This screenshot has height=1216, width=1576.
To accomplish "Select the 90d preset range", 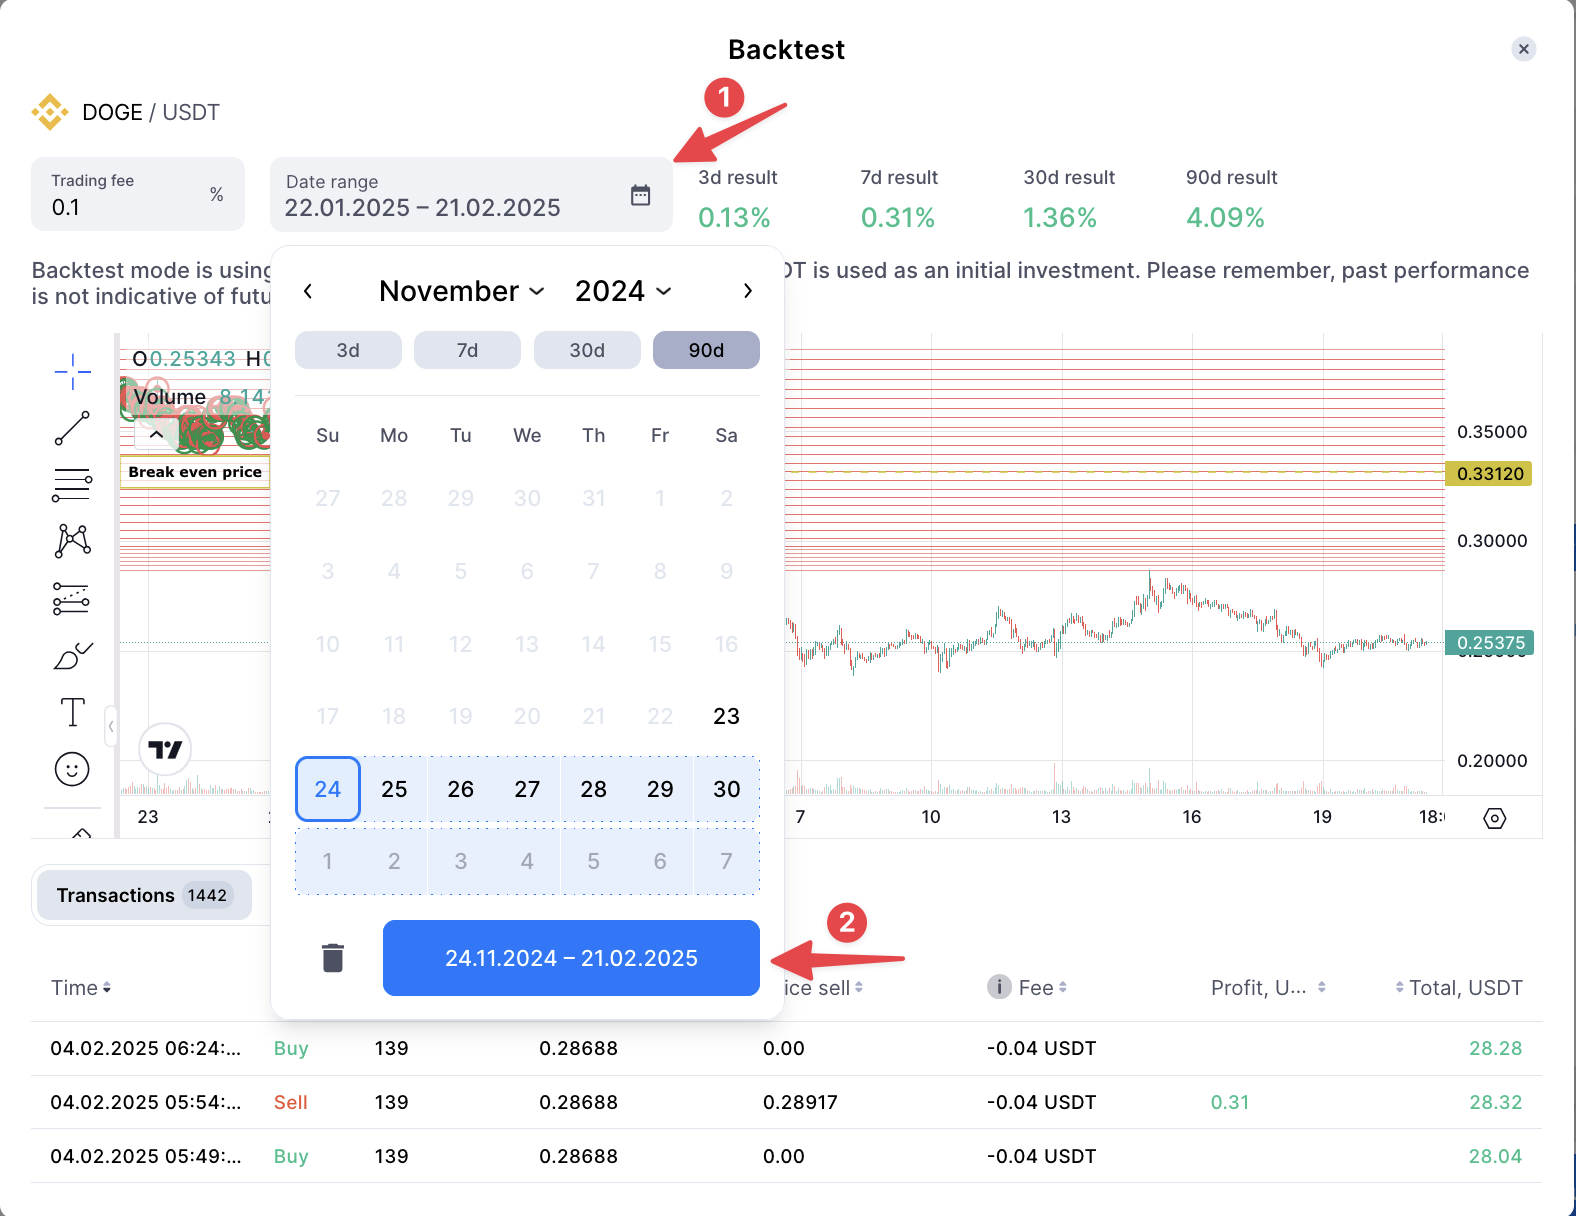I will pos(706,350).
